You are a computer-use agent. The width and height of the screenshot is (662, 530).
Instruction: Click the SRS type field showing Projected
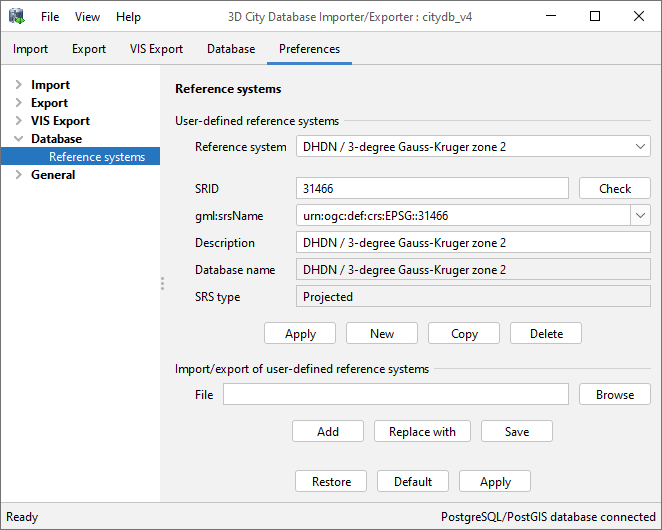(473, 296)
